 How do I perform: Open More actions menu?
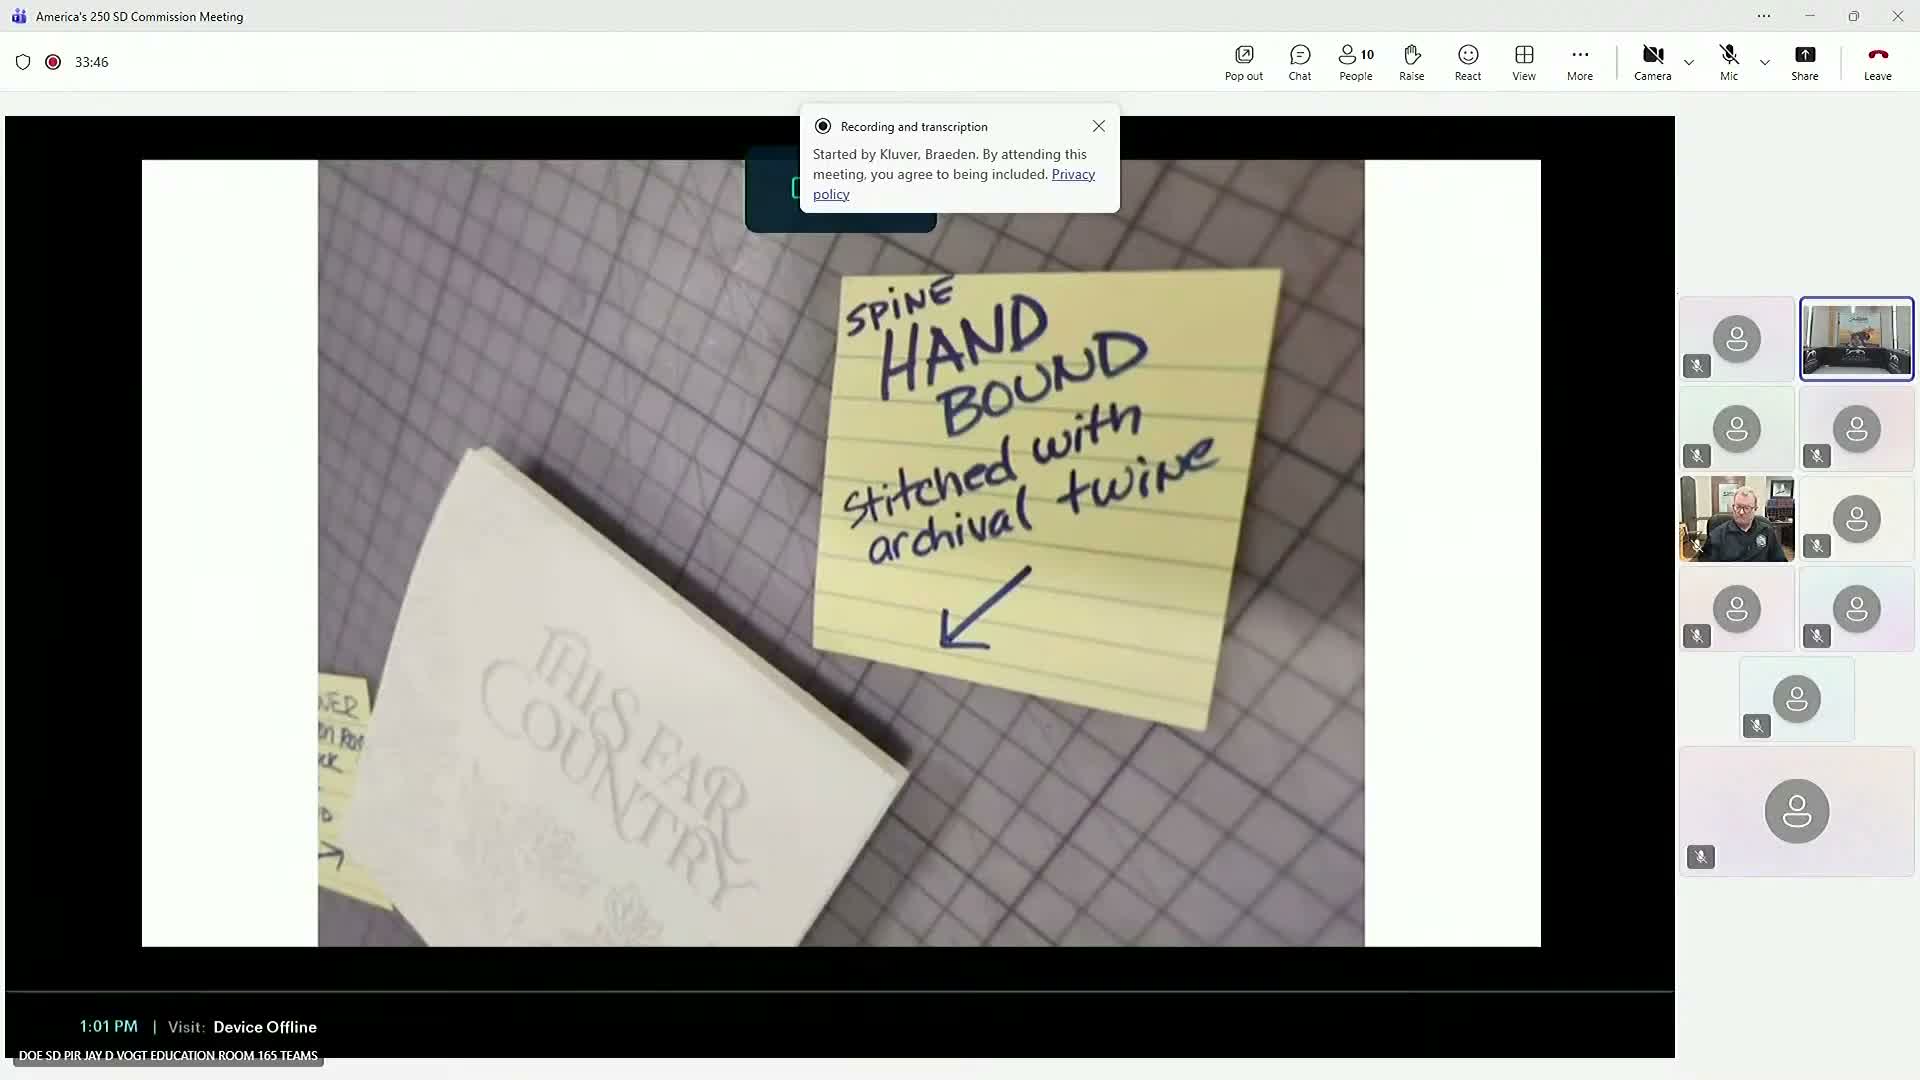(x=1579, y=62)
